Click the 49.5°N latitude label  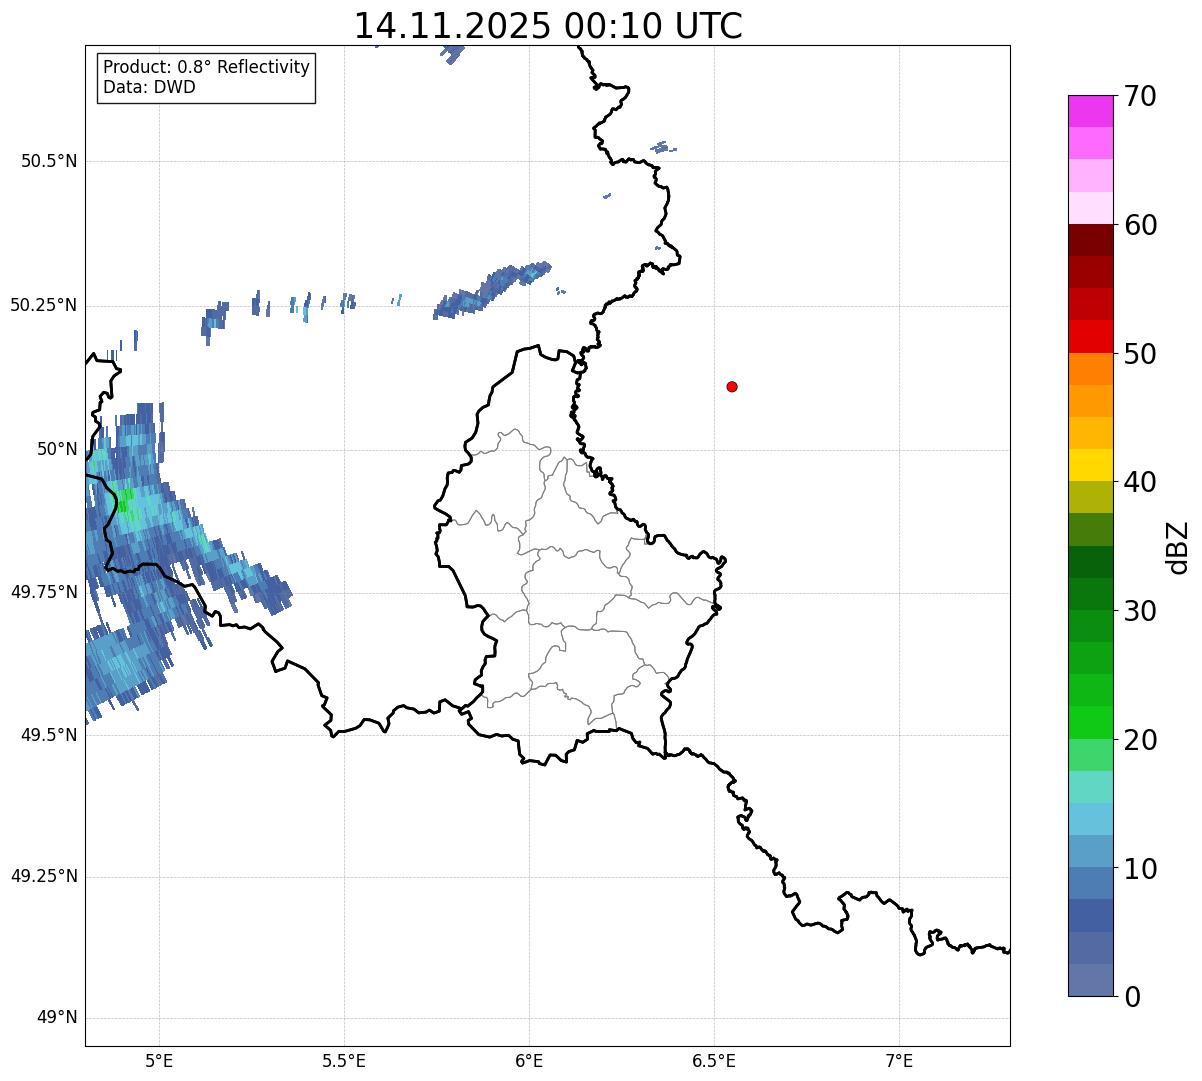point(49,735)
